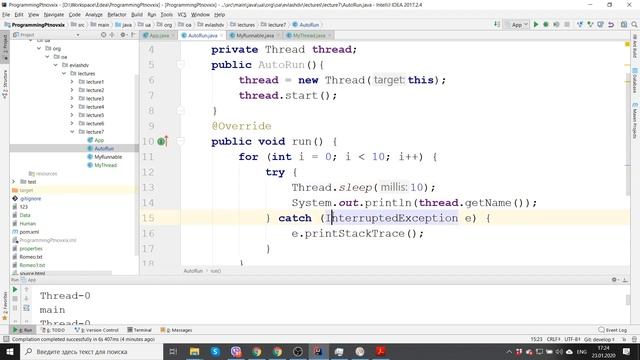640x360 pixels.
Task: Open Acrobat Reader from the taskbar
Action: click(380, 351)
